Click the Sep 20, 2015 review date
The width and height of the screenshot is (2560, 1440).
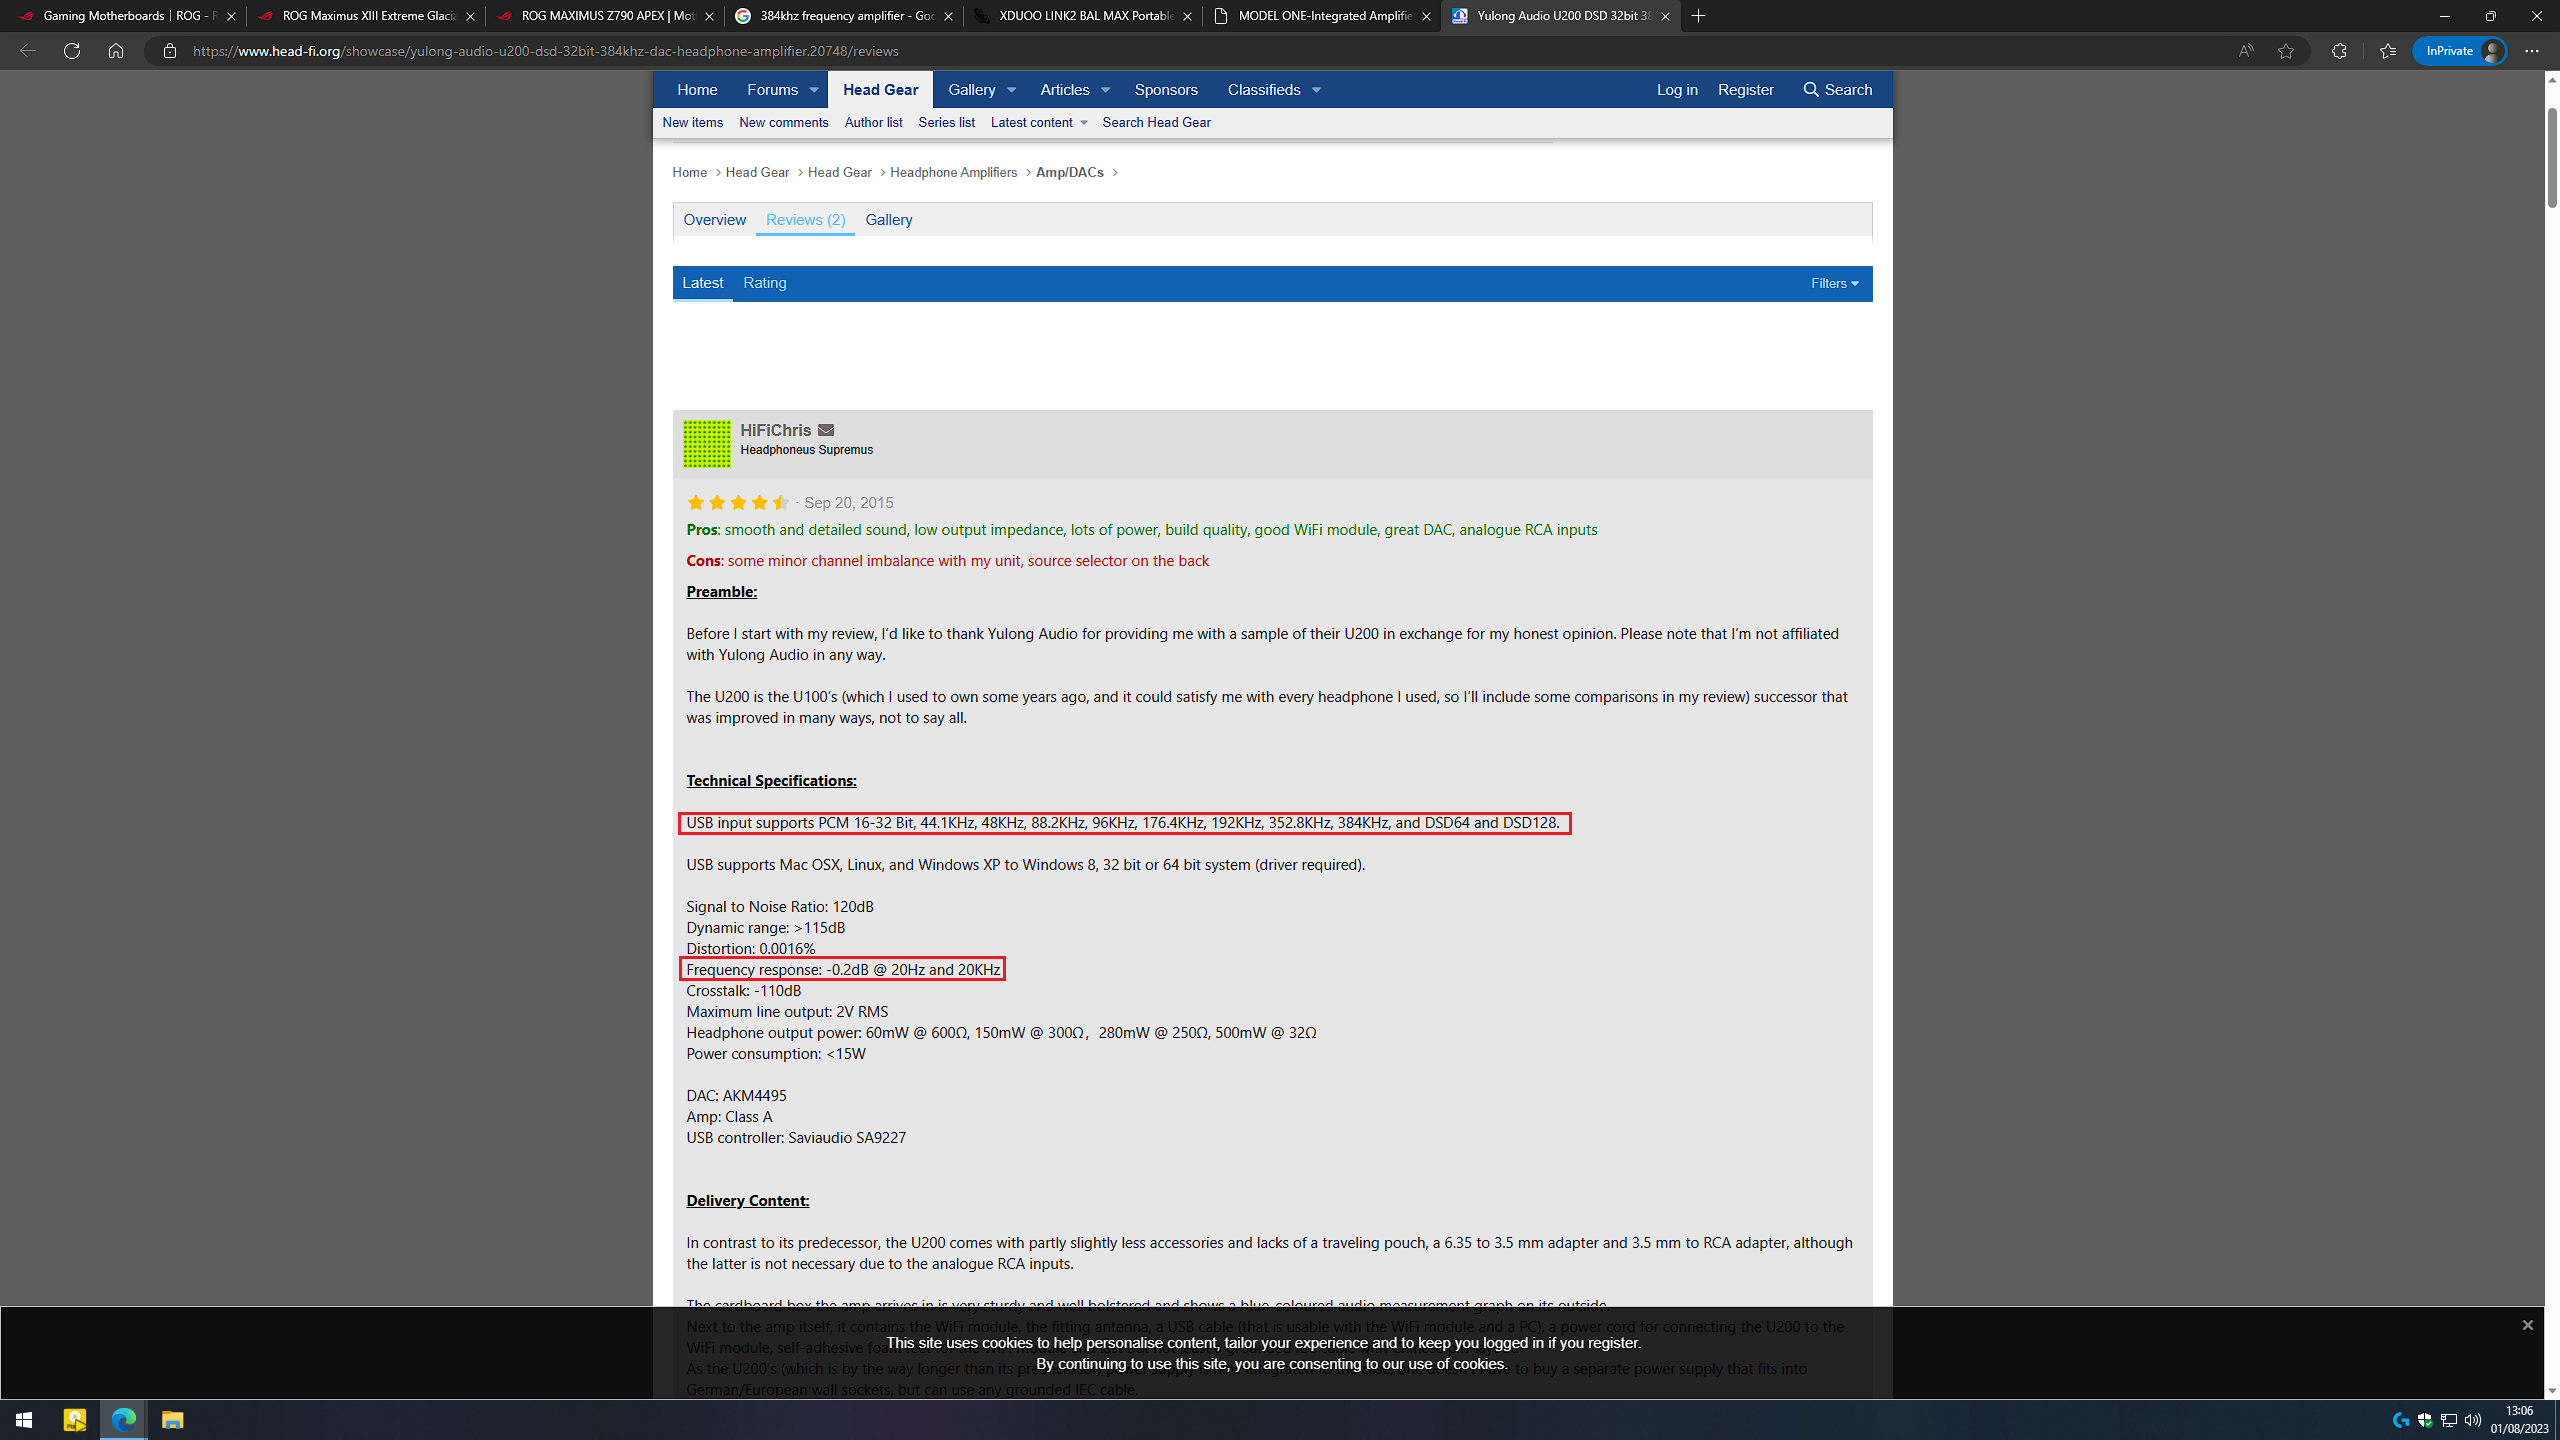pos(849,503)
